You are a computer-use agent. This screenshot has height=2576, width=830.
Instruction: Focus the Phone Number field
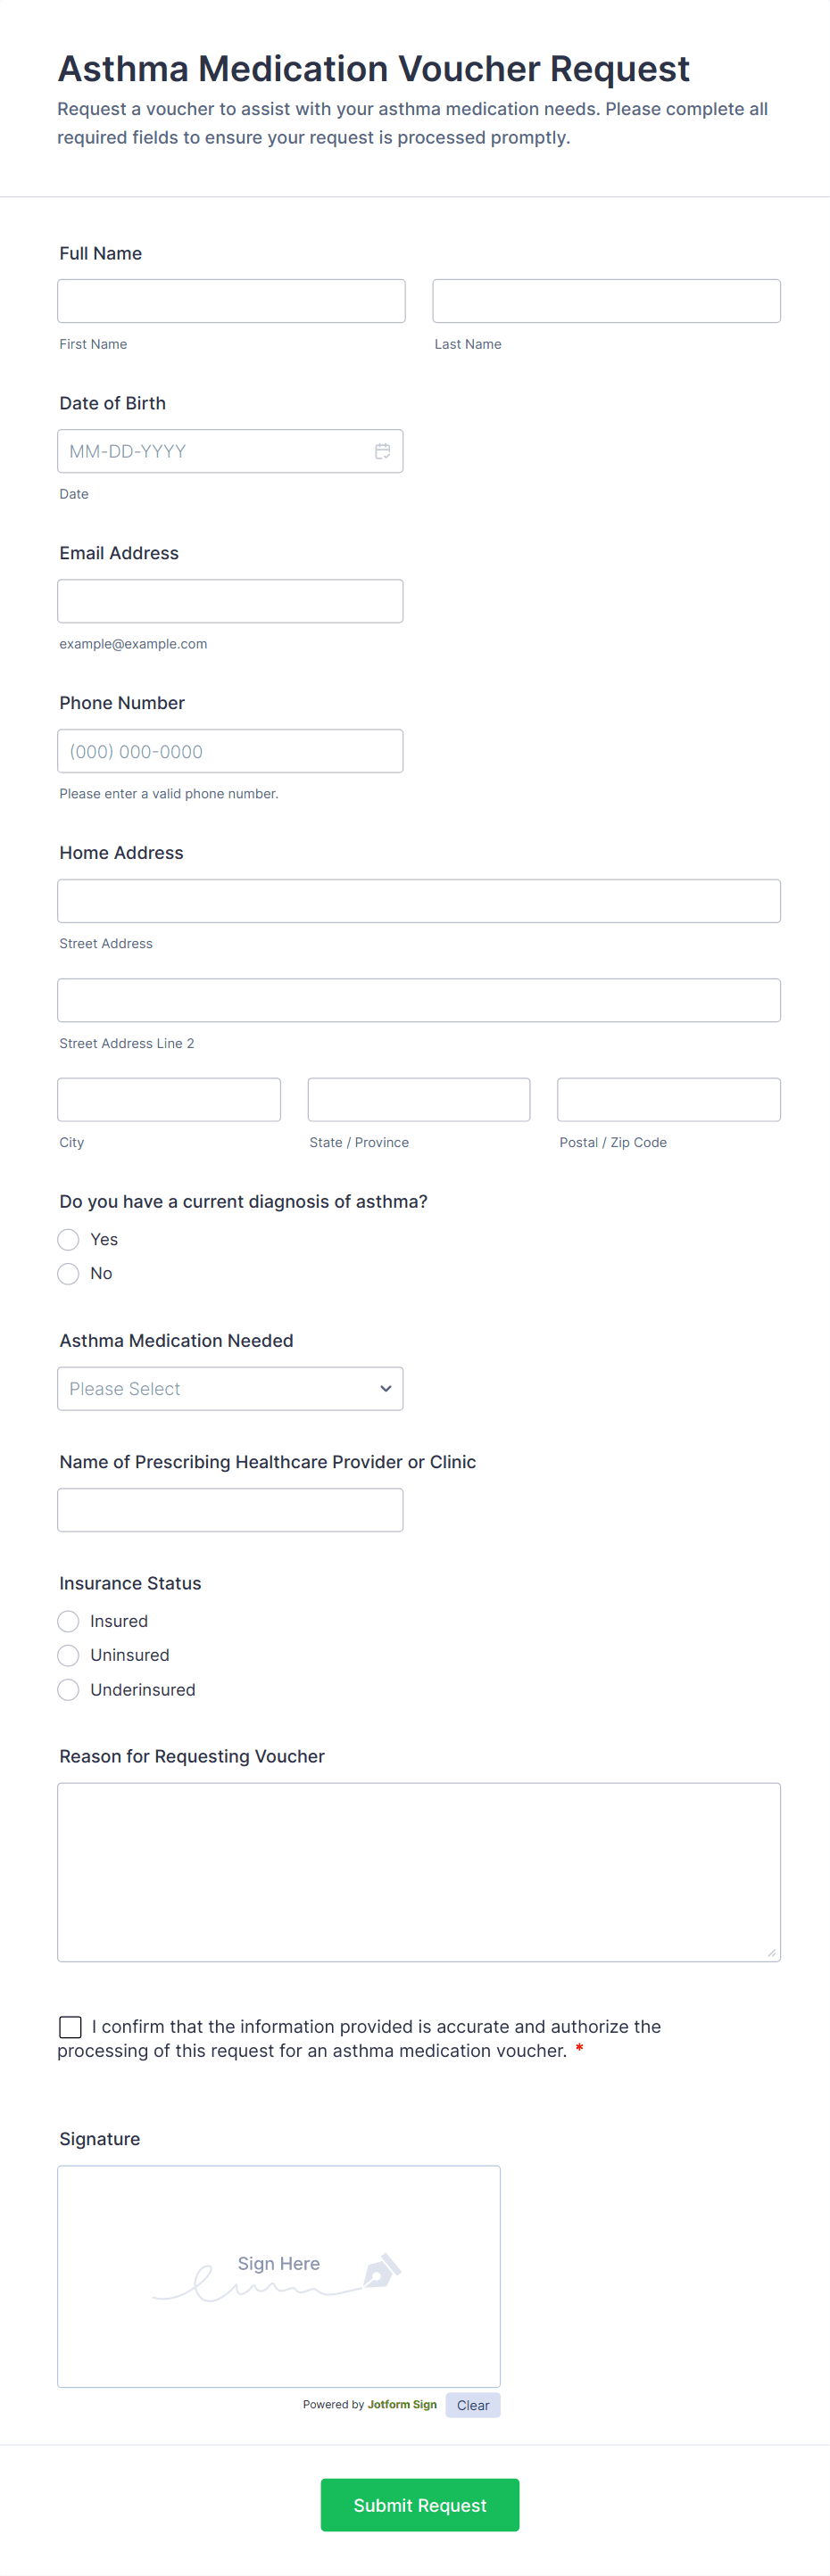pyautogui.click(x=230, y=751)
